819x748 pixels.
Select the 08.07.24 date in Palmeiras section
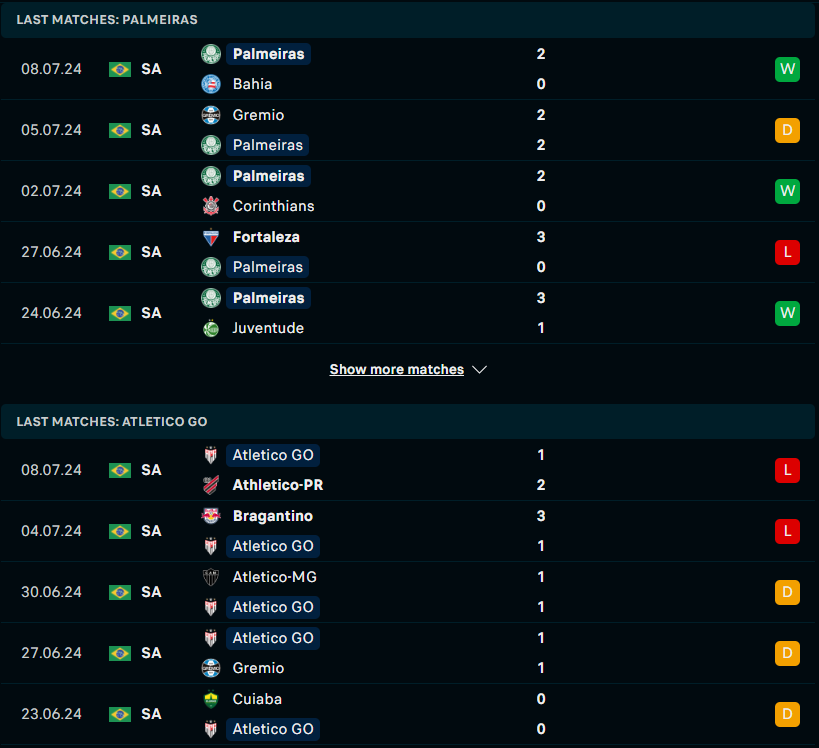(x=51, y=69)
